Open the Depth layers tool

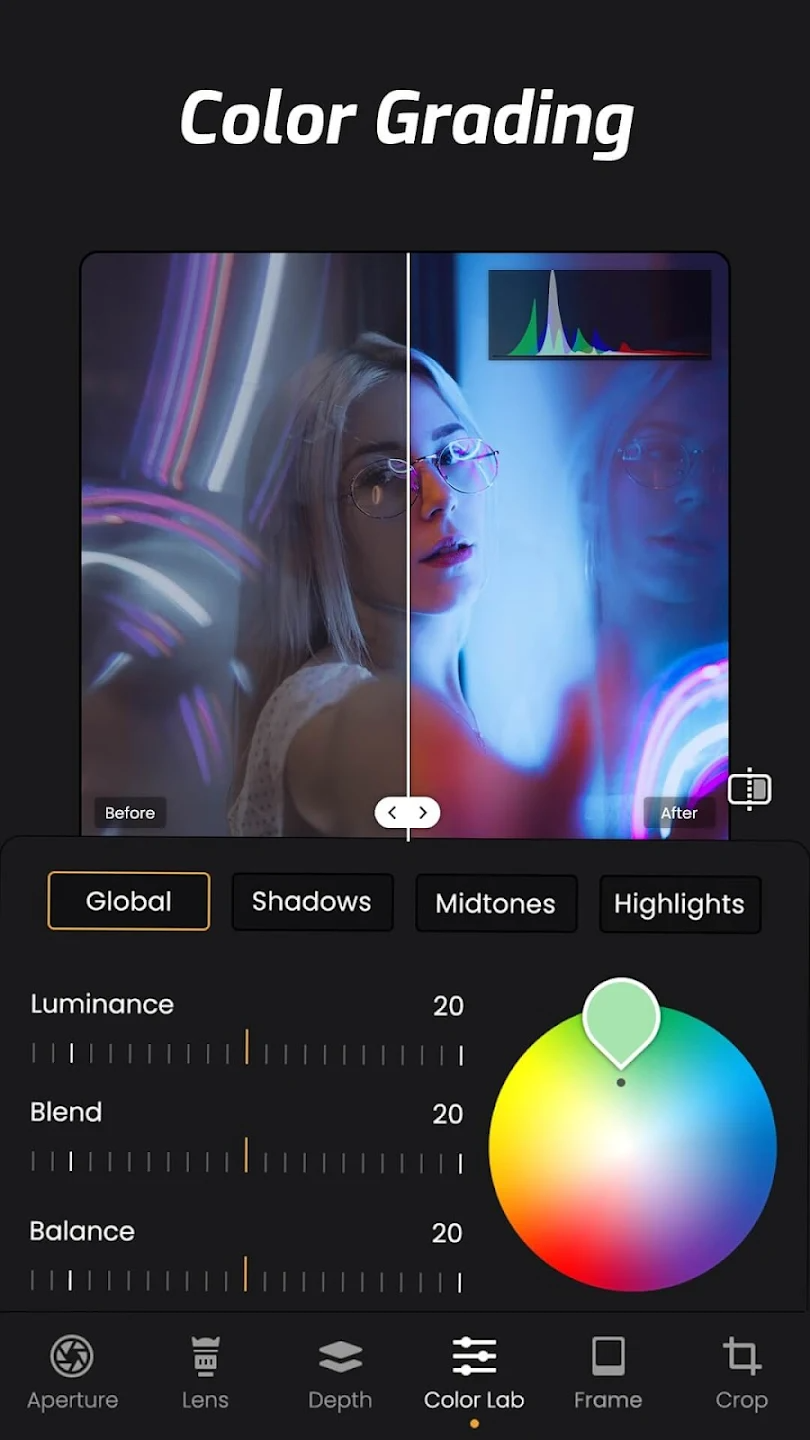pyautogui.click(x=340, y=1373)
